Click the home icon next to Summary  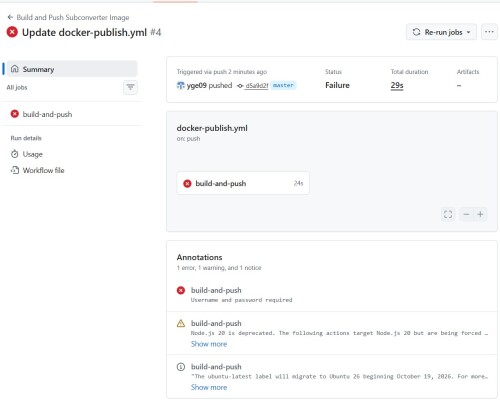pyautogui.click(x=15, y=69)
